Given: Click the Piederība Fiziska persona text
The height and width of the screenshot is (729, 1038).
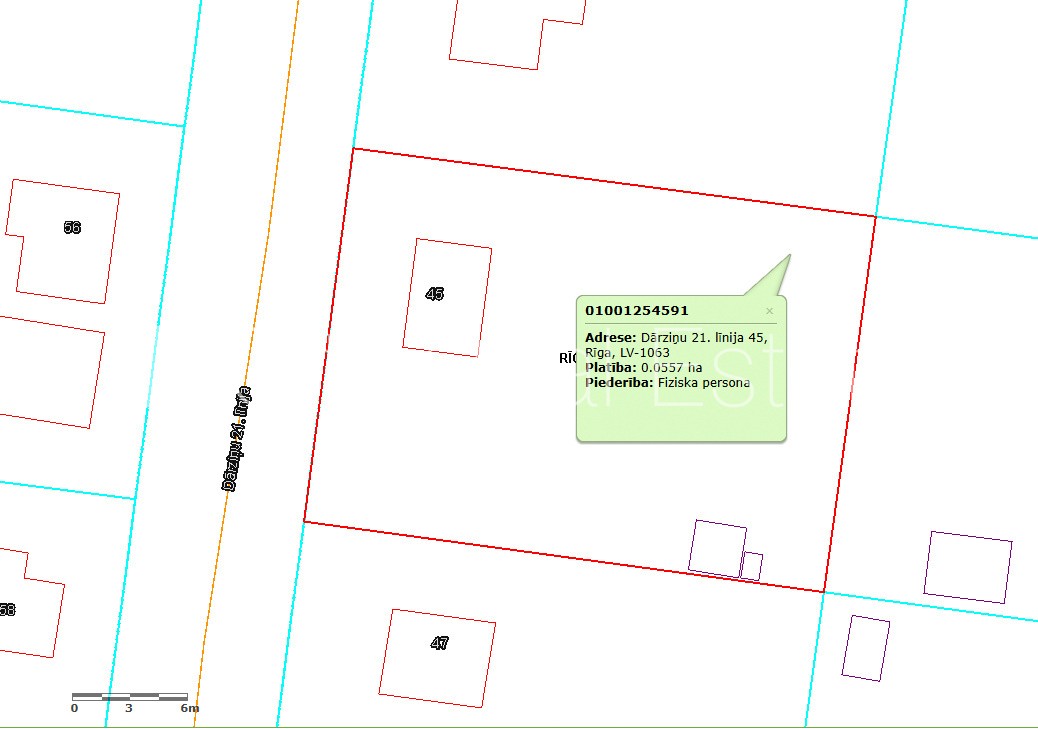Looking at the screenshot, I should click(x=667, y=382).
